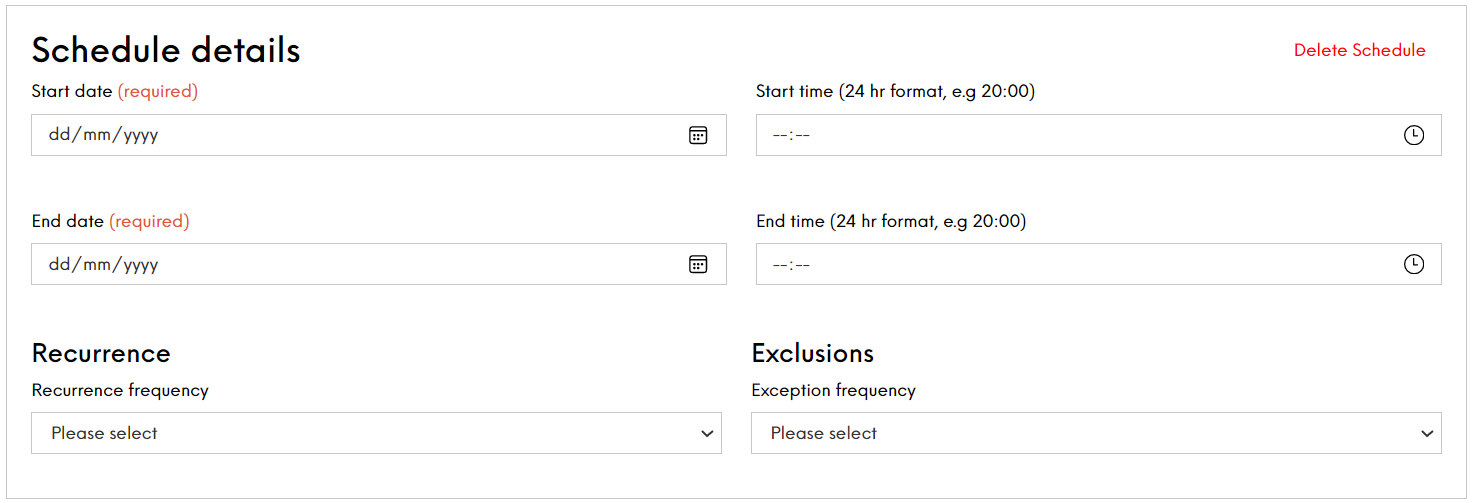Focus the Start date input field
The image size is (1473, 503).
pyautogui.click(x=379, y=135)
